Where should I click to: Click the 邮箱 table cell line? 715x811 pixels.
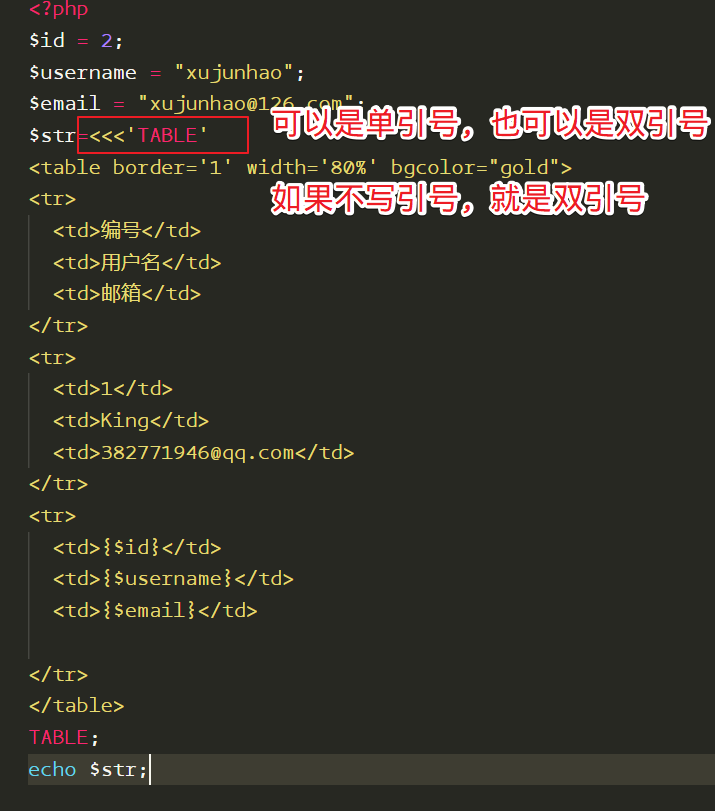(x=127, y=294)
